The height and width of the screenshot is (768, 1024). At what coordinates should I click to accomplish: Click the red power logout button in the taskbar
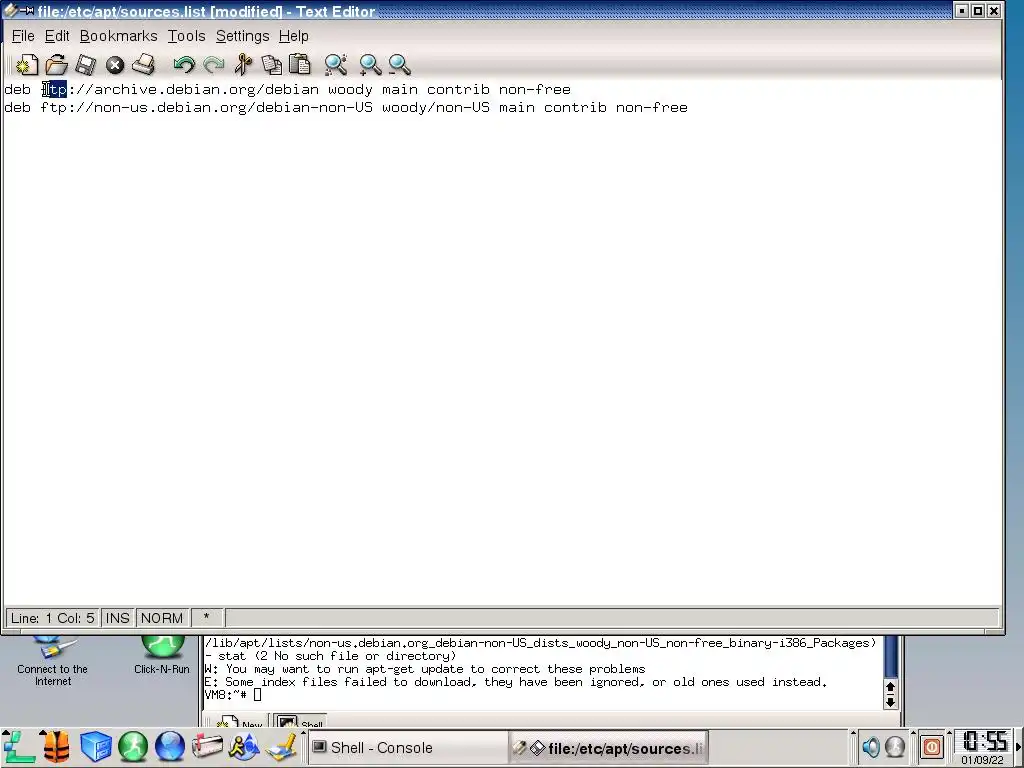(932, 746)
